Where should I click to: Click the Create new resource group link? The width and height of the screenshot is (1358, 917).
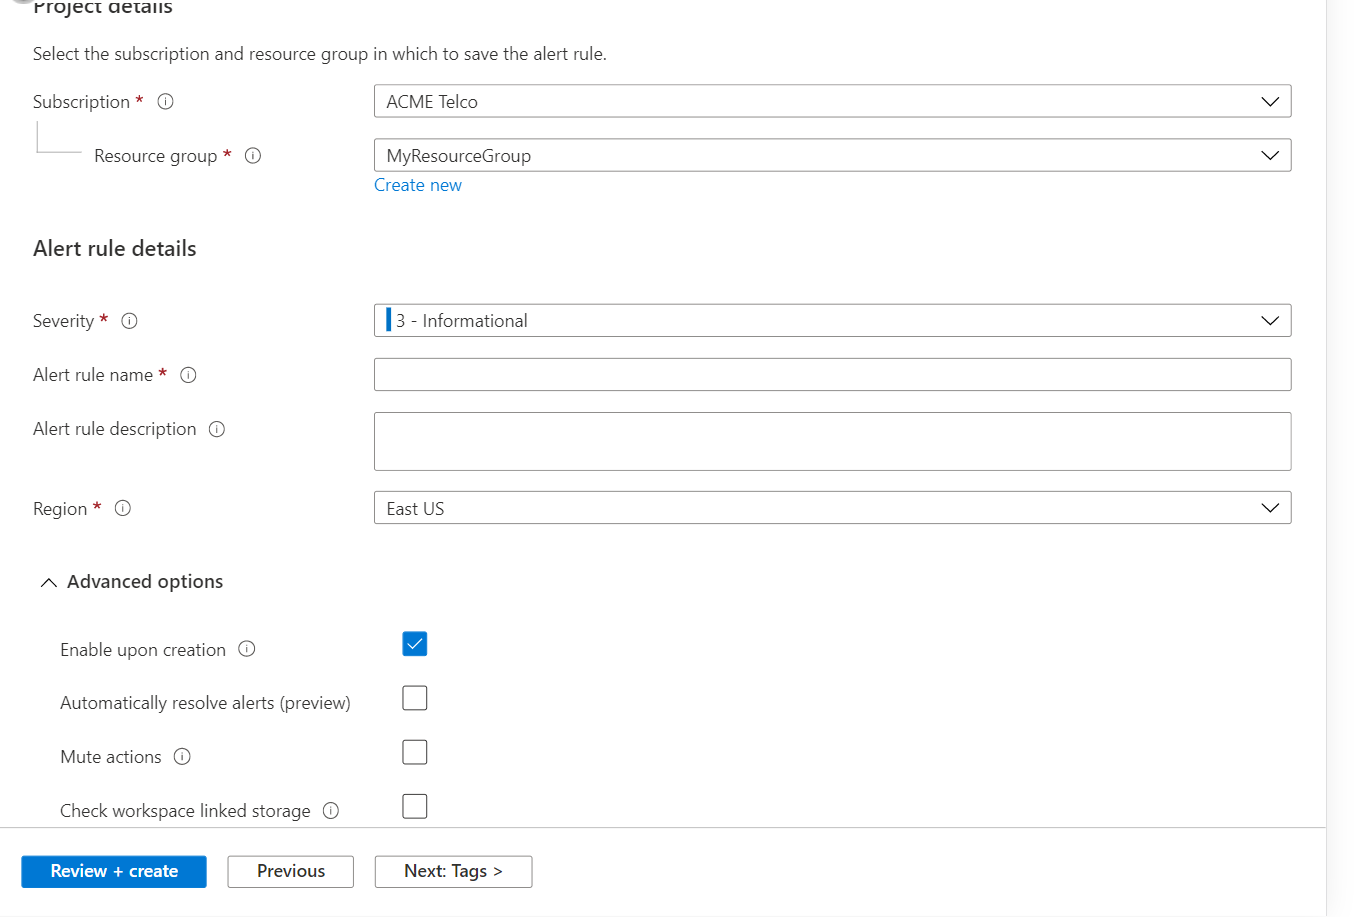(418, 185)
